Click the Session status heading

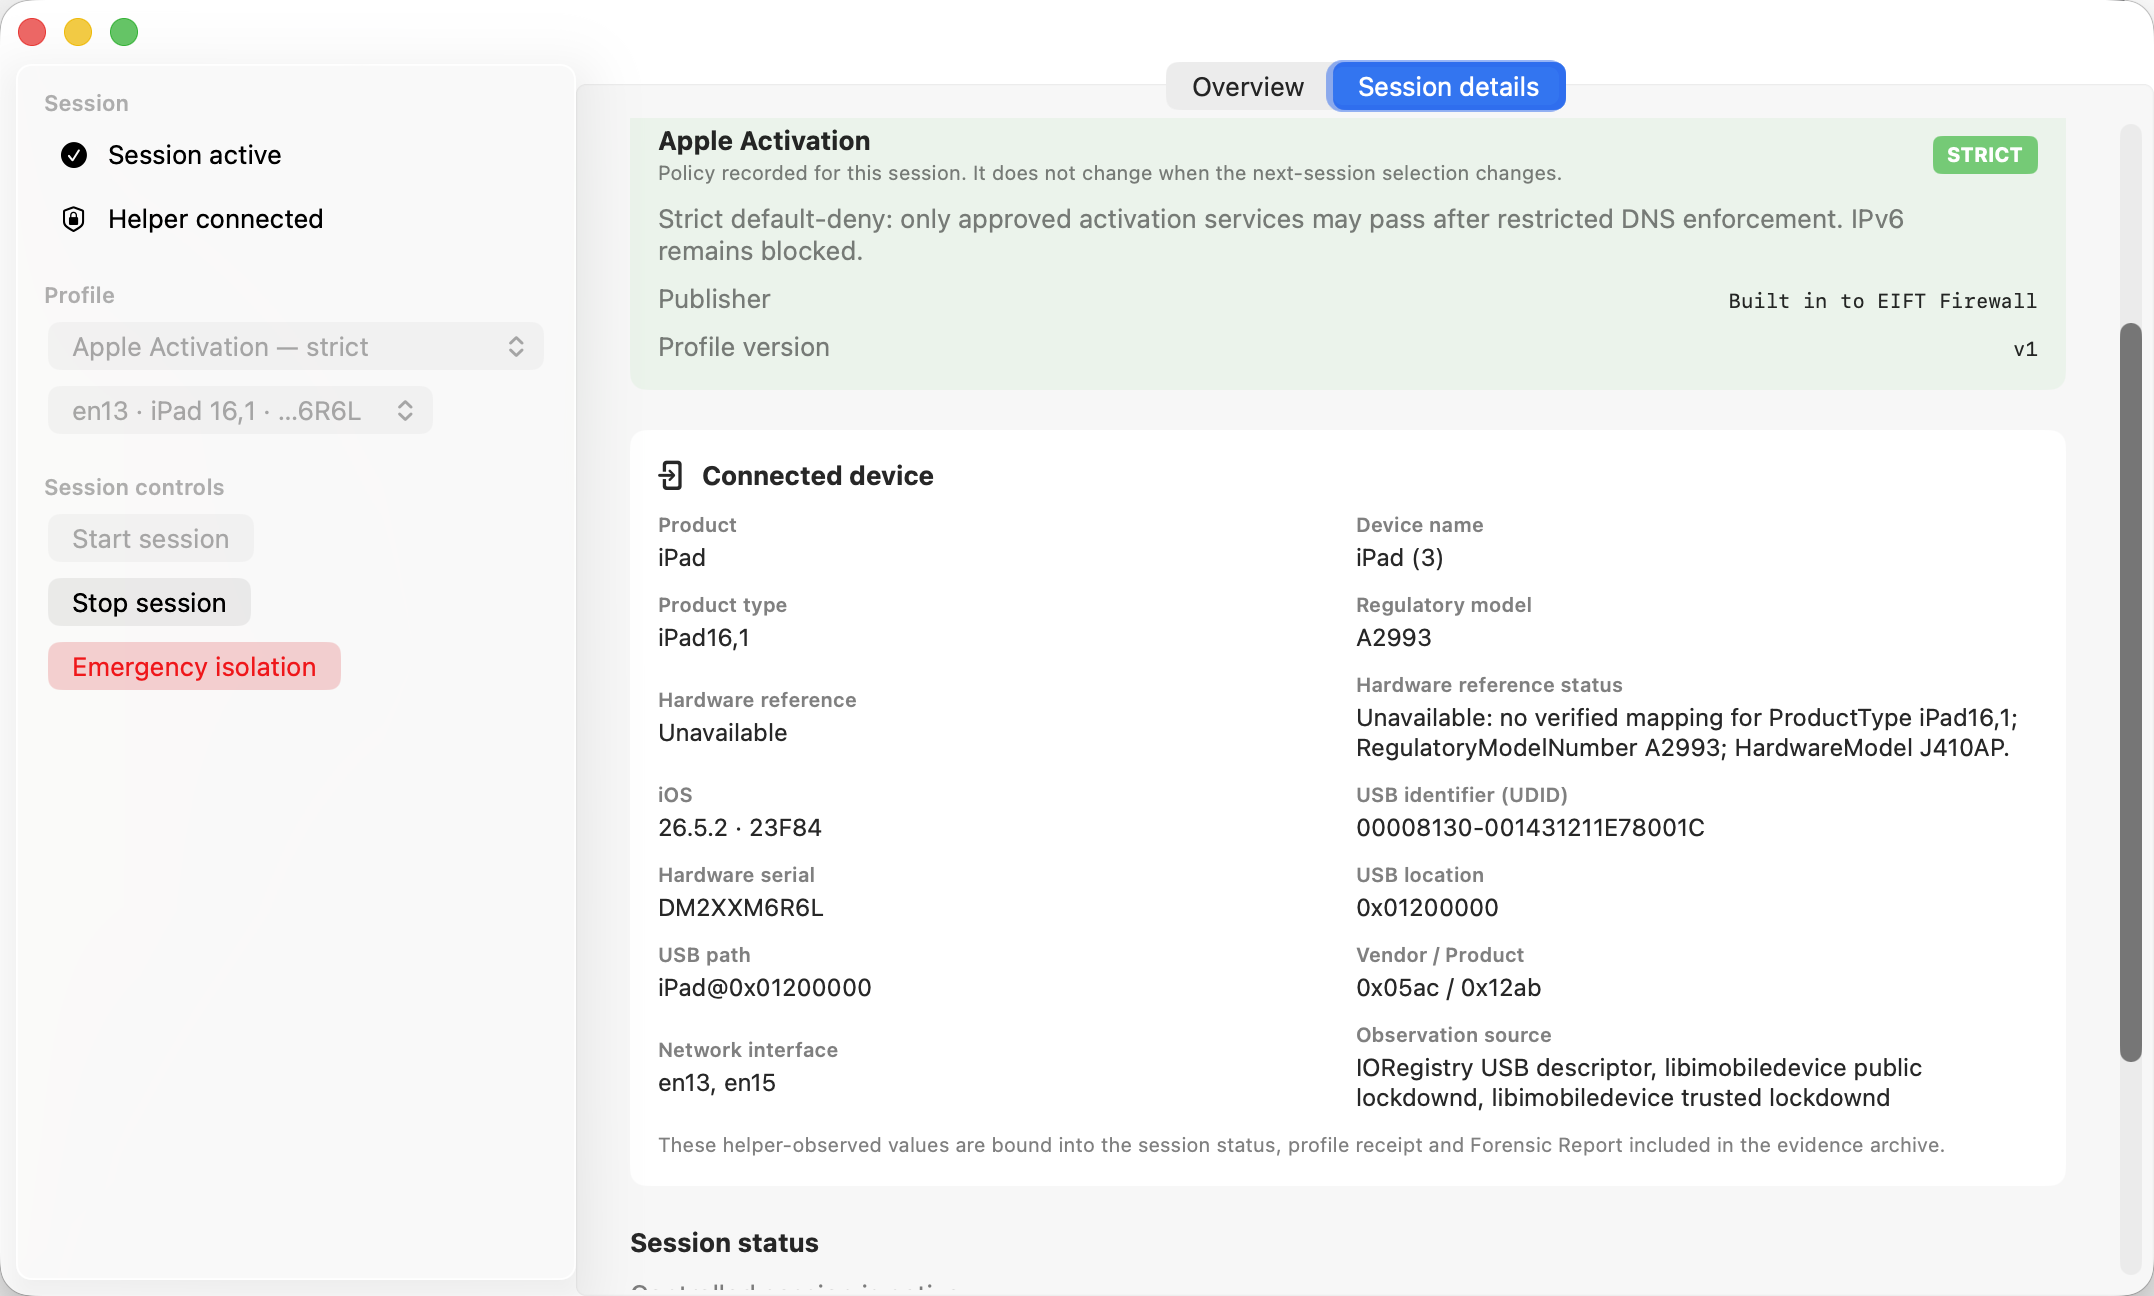(x=724, y=1243)
